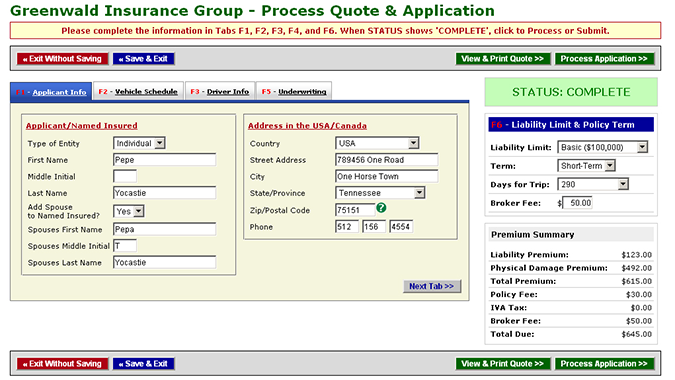
Task: Click the Liability Premium value $123.00
Action: pyautogui.click(x=636, y=255)
